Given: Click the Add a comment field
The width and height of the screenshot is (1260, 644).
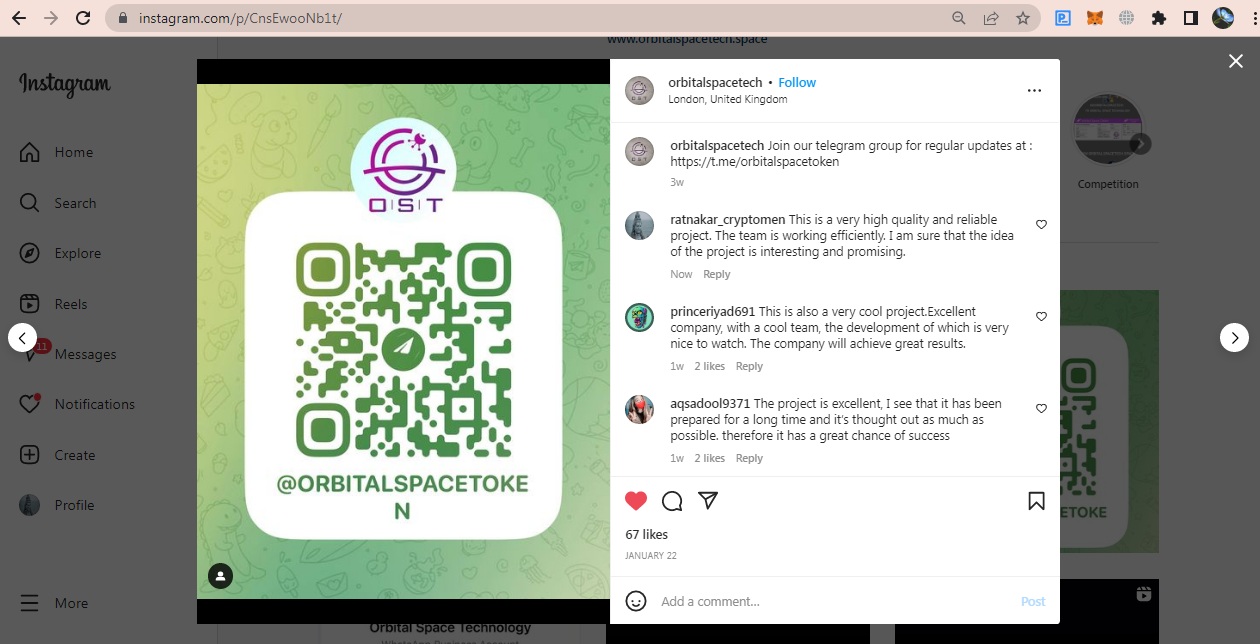Looking at the screenshot, I should click(834, 601).
